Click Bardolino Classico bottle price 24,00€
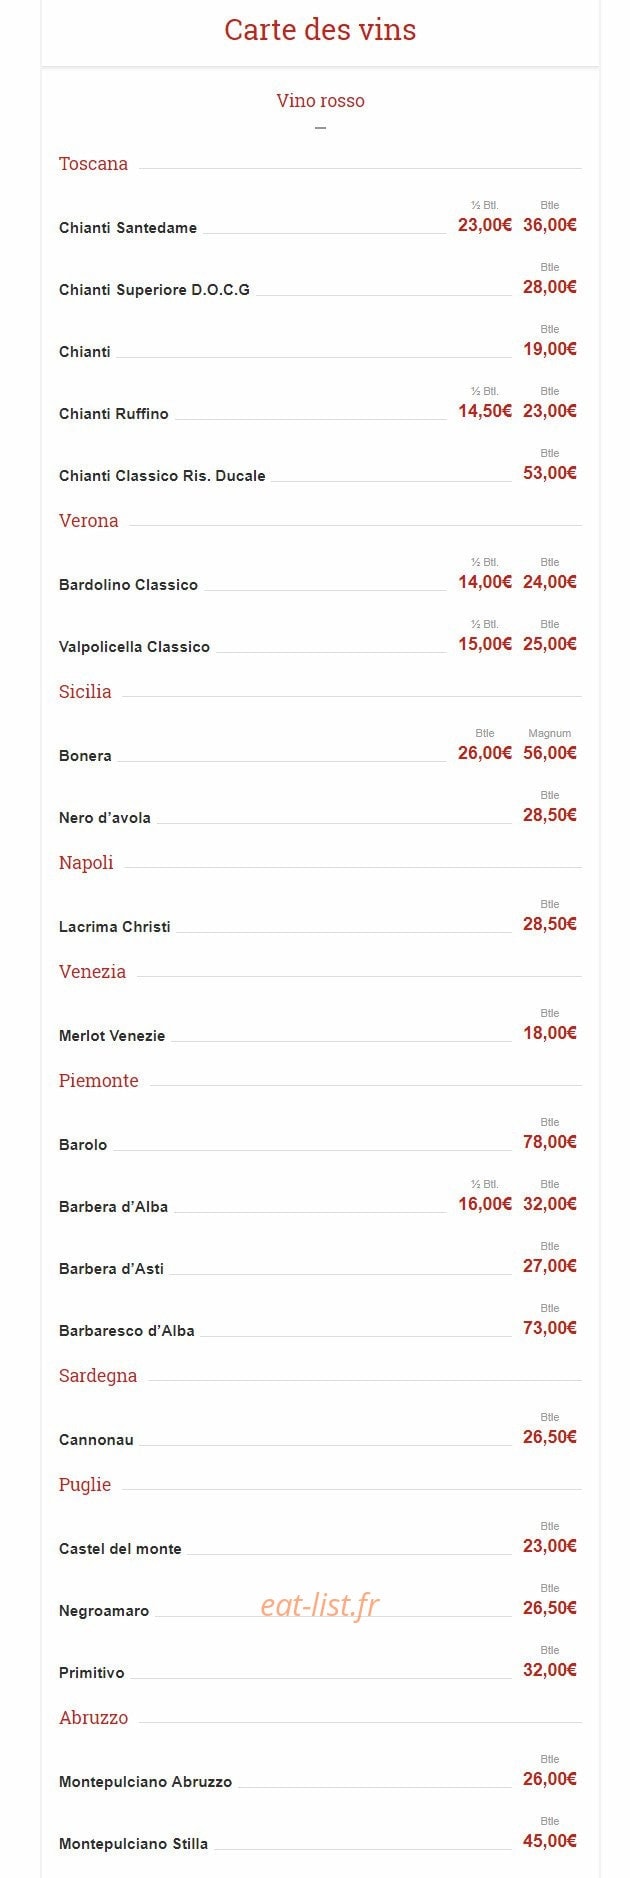 550,582
